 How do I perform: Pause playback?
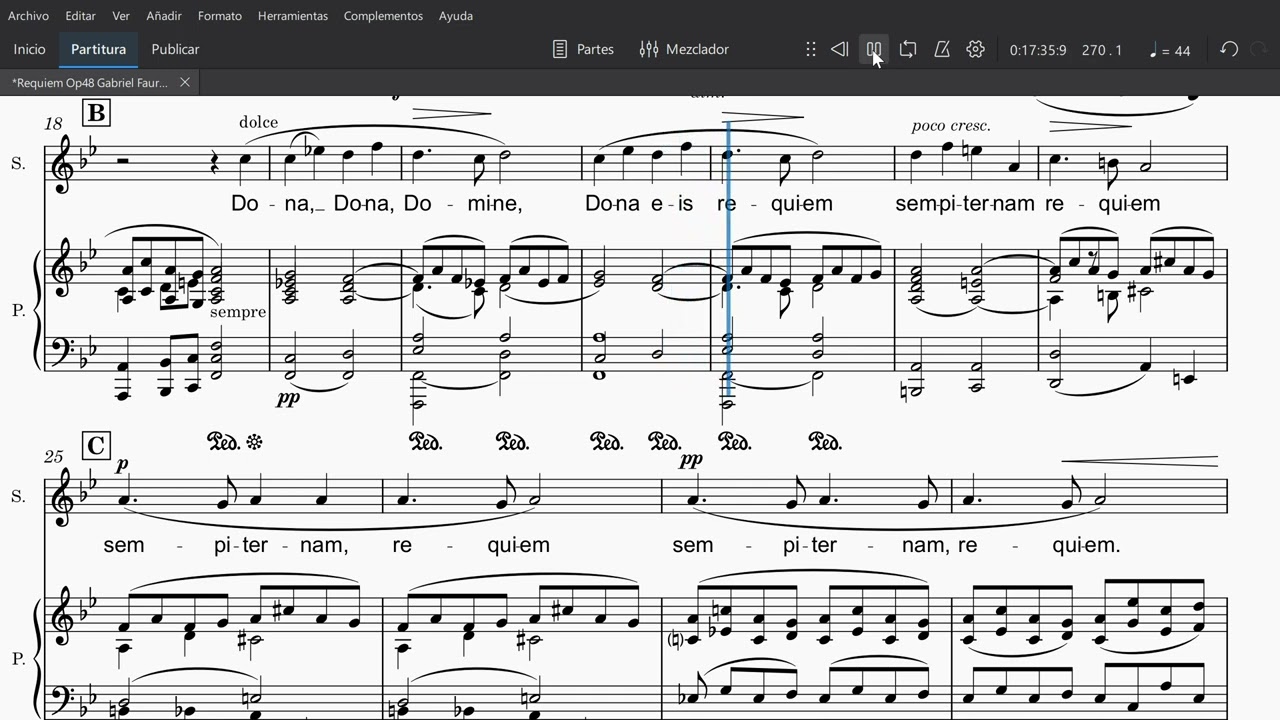(874, 49)
